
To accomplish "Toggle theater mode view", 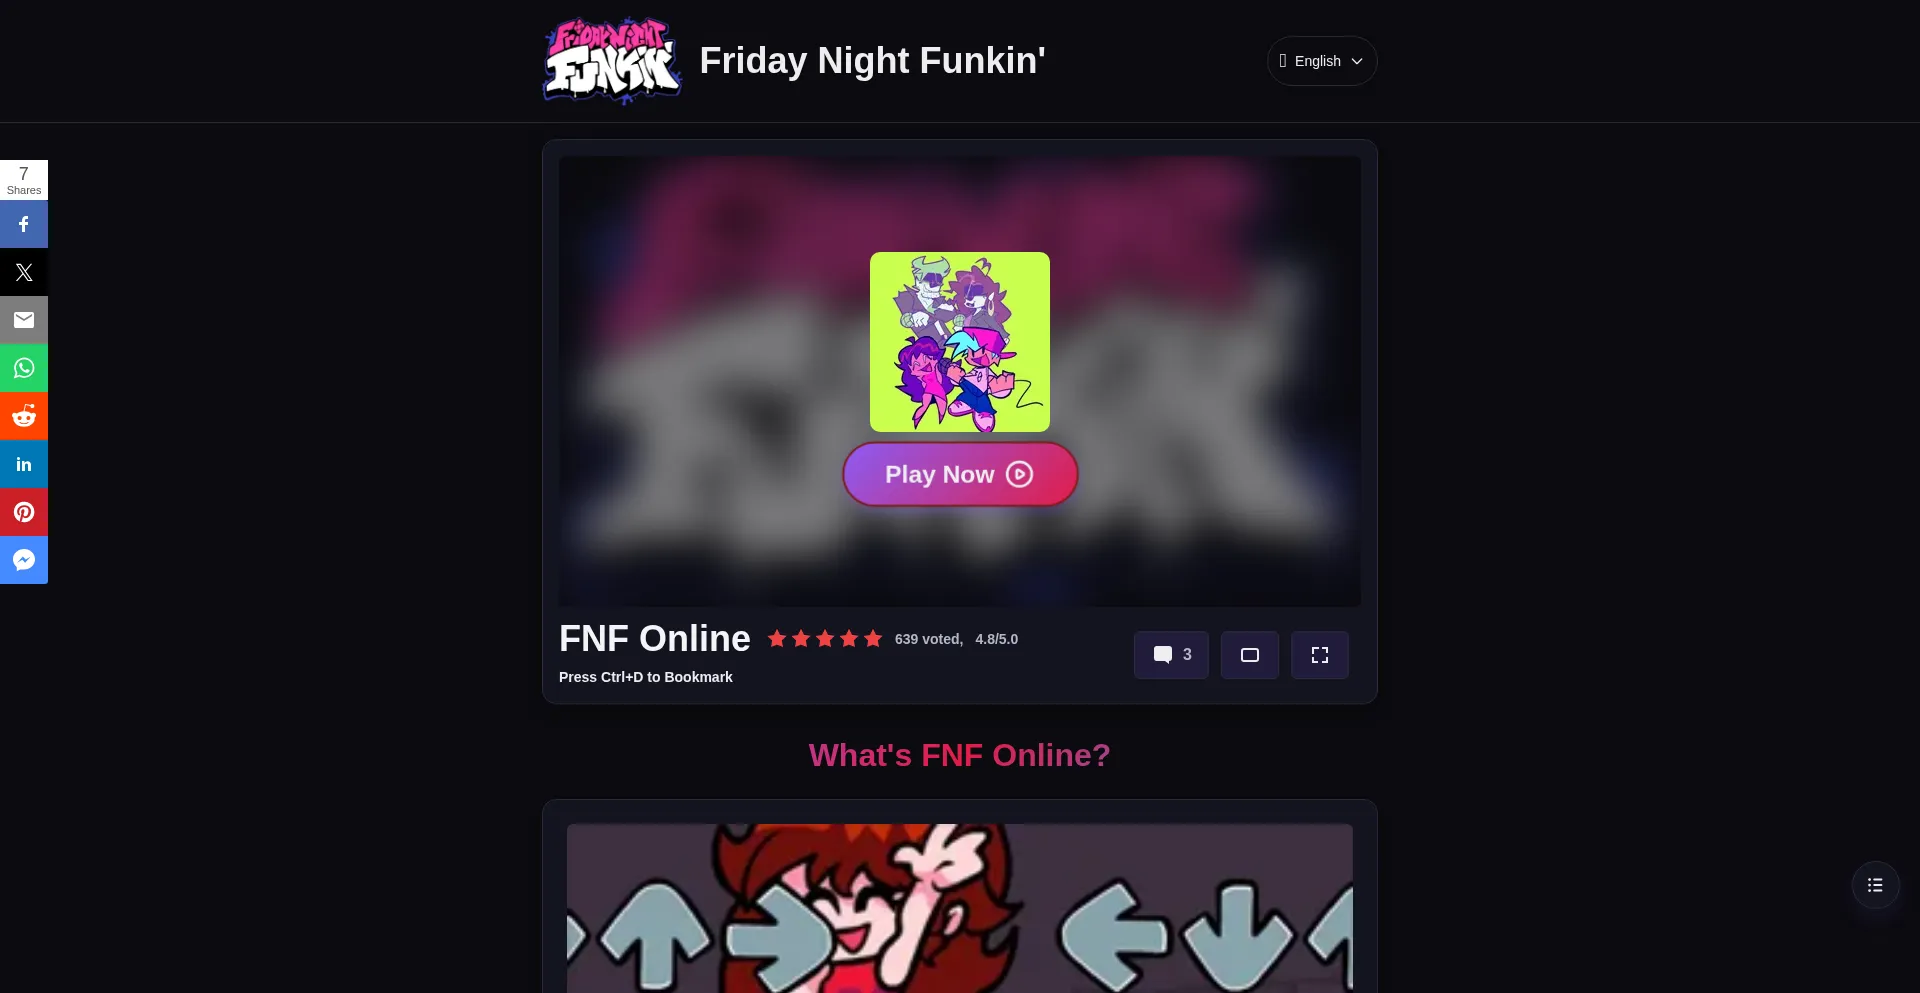I will [x=1250, y=655].
